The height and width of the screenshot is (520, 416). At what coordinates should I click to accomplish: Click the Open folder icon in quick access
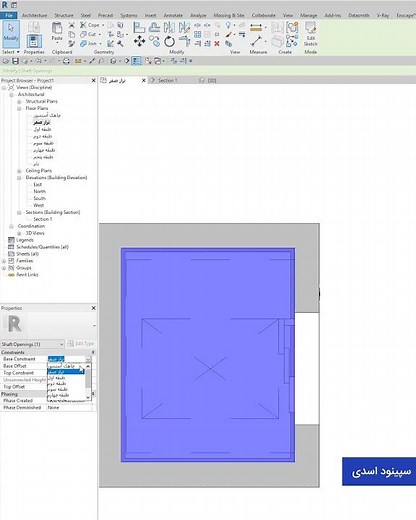6,61
